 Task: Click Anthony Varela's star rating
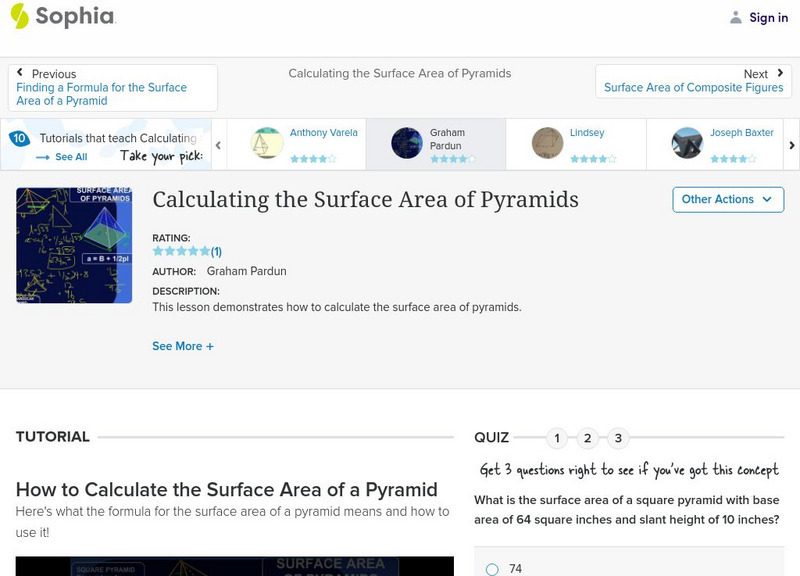[313, 159]
